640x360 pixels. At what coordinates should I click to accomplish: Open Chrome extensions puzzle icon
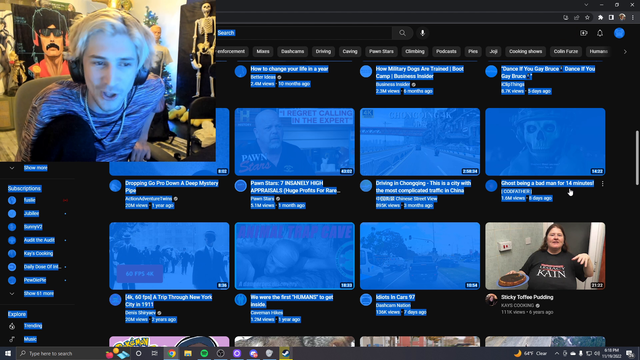click(600, 18)
